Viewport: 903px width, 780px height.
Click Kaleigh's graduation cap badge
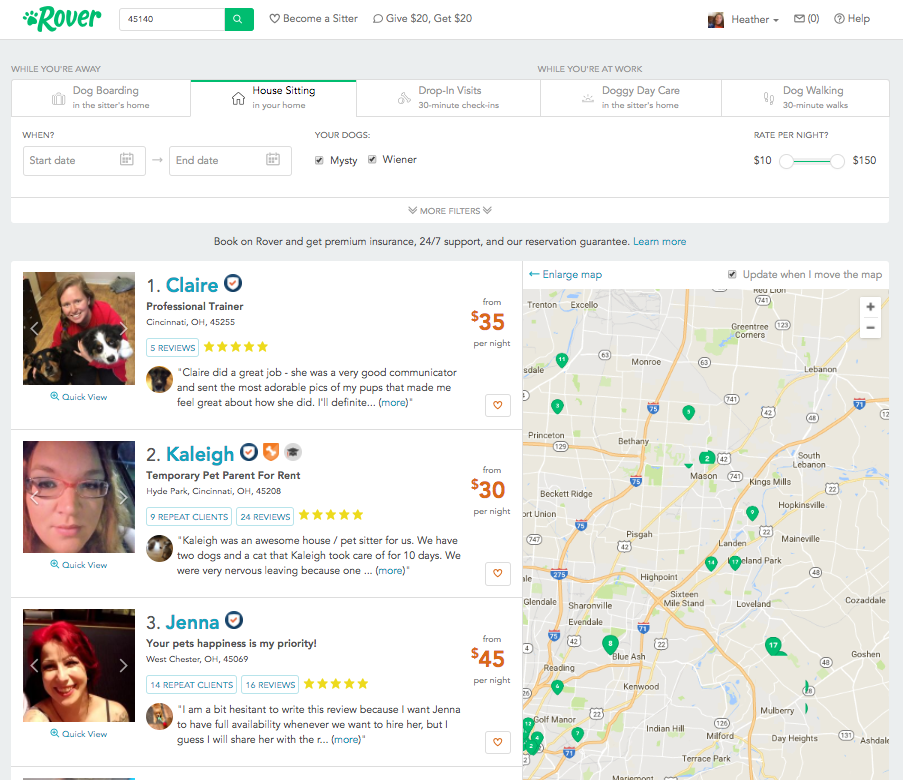(293, 452)
